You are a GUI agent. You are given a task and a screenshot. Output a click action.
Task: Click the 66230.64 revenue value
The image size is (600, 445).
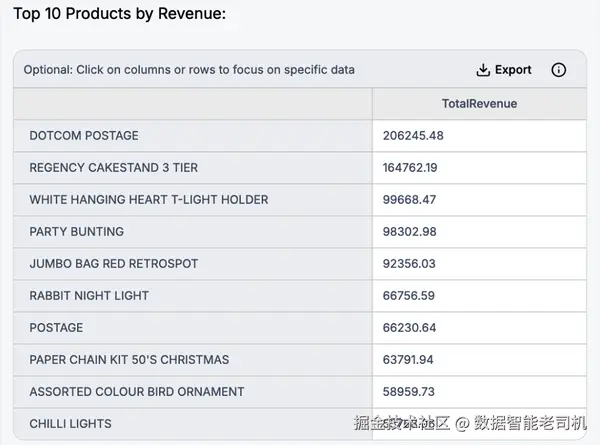pos(410,328)
